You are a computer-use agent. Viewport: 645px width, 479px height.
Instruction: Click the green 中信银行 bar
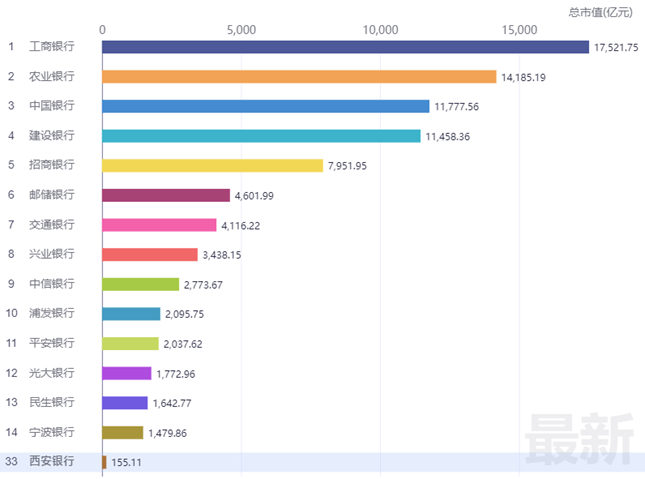click(x=141, y=284)
